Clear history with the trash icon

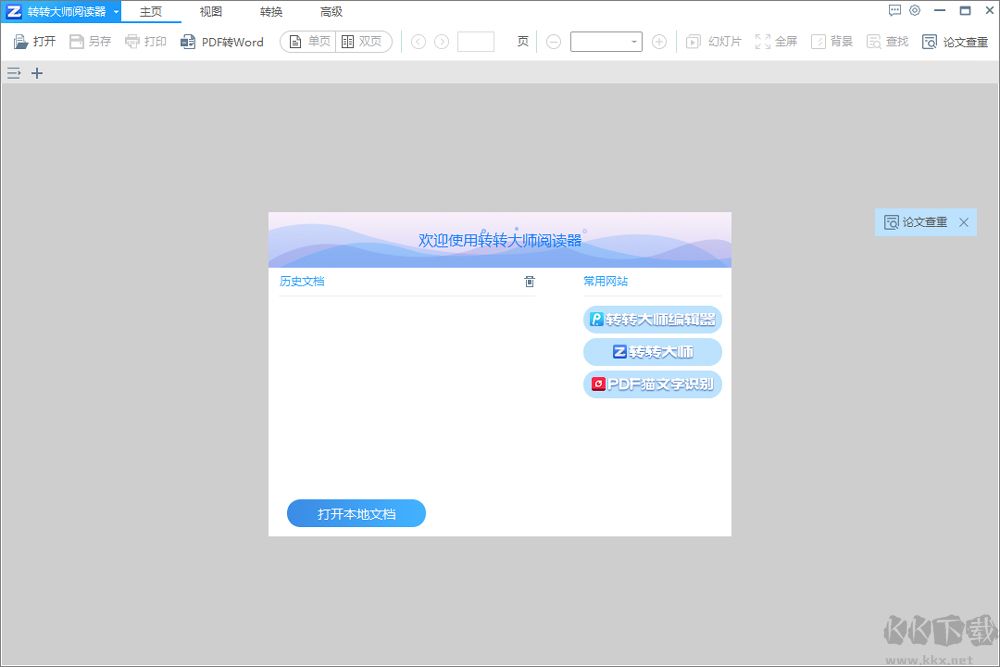tap(529, 281)
